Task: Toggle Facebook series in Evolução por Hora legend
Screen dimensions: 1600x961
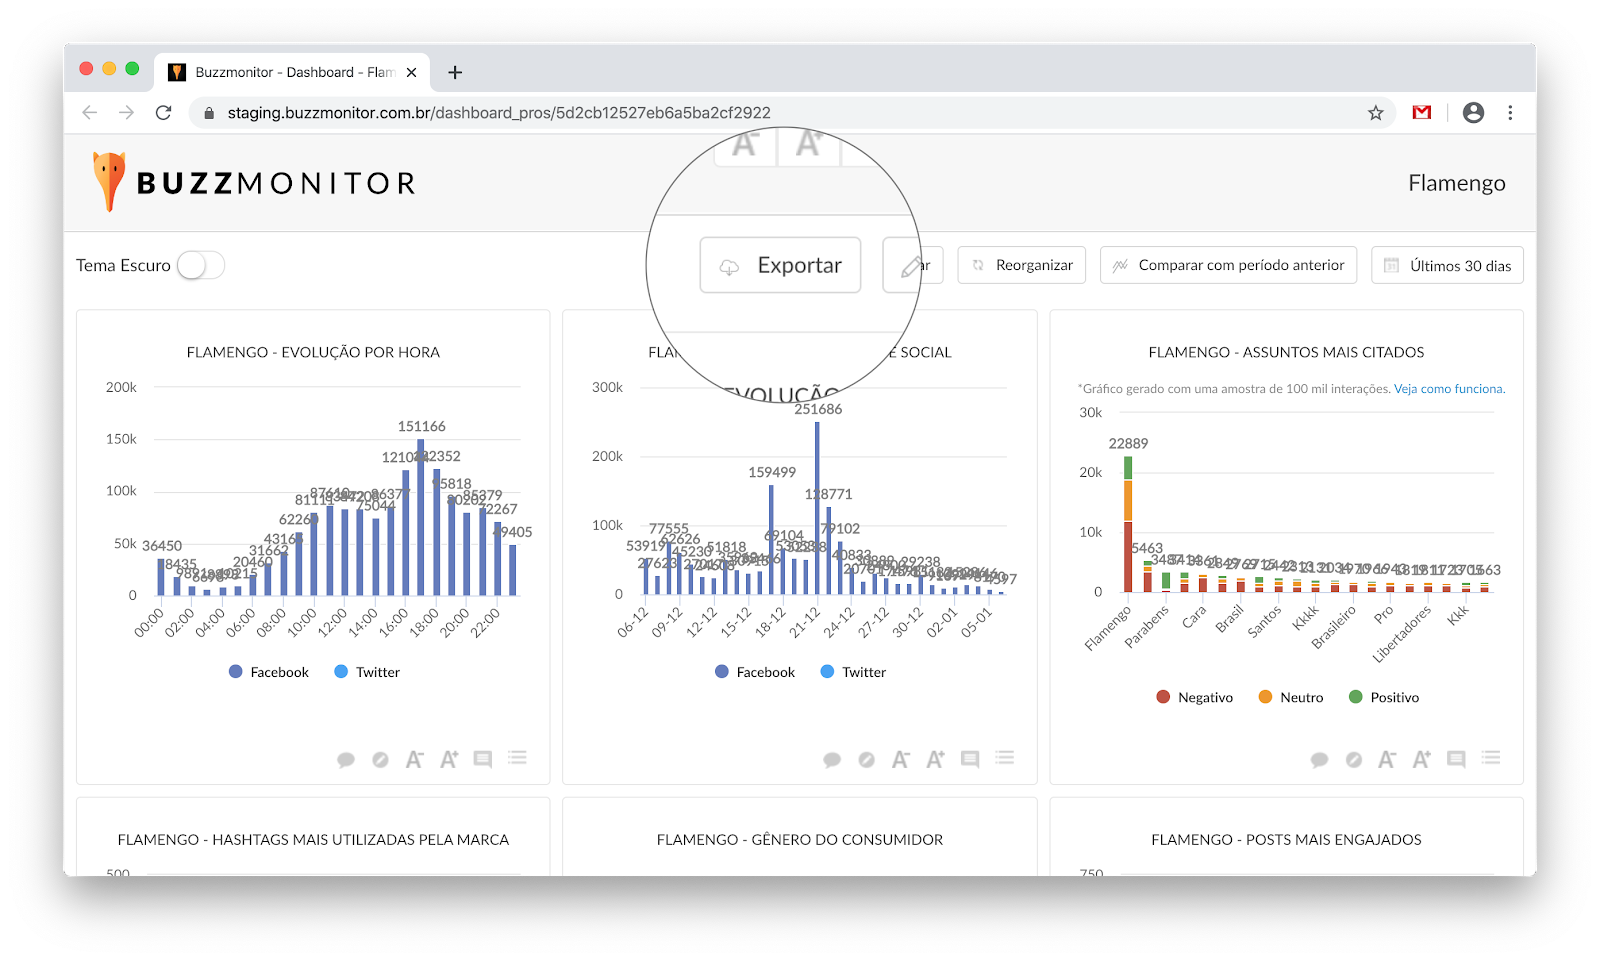Action: 269,672
